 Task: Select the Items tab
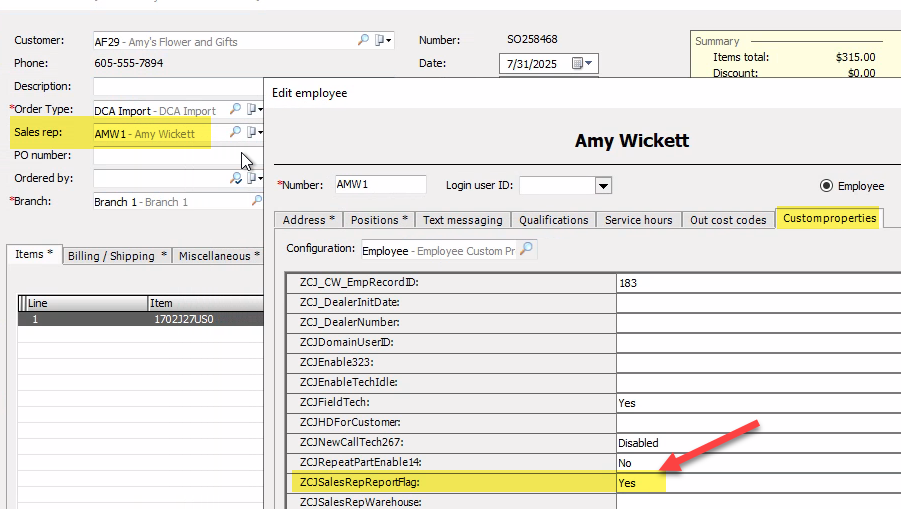click(x=34, y=254)
